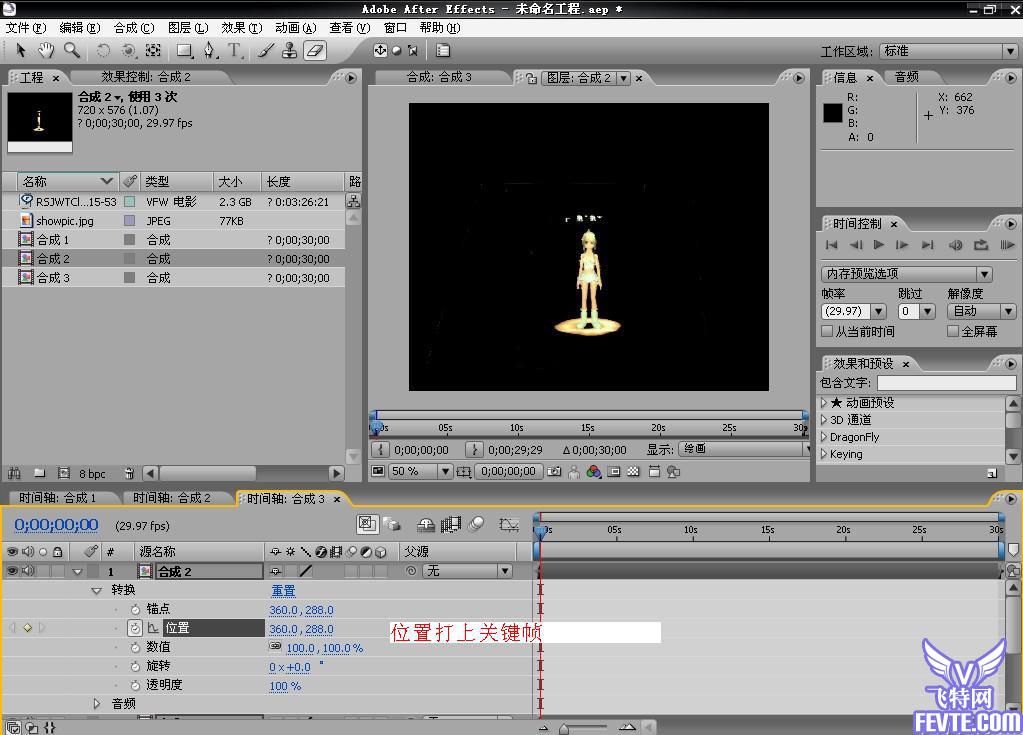Start RAM preview in Time Controls
This screenshot has height=735, width=1023.
point(1007,245)
